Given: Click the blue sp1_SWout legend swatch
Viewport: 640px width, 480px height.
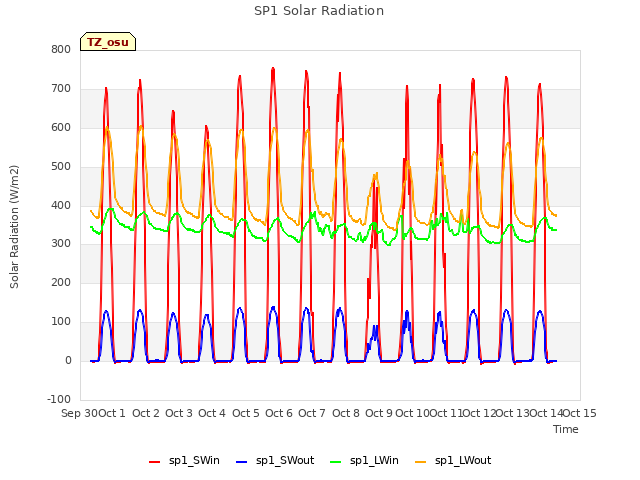Looking at the screenshot, I should 242,462.
